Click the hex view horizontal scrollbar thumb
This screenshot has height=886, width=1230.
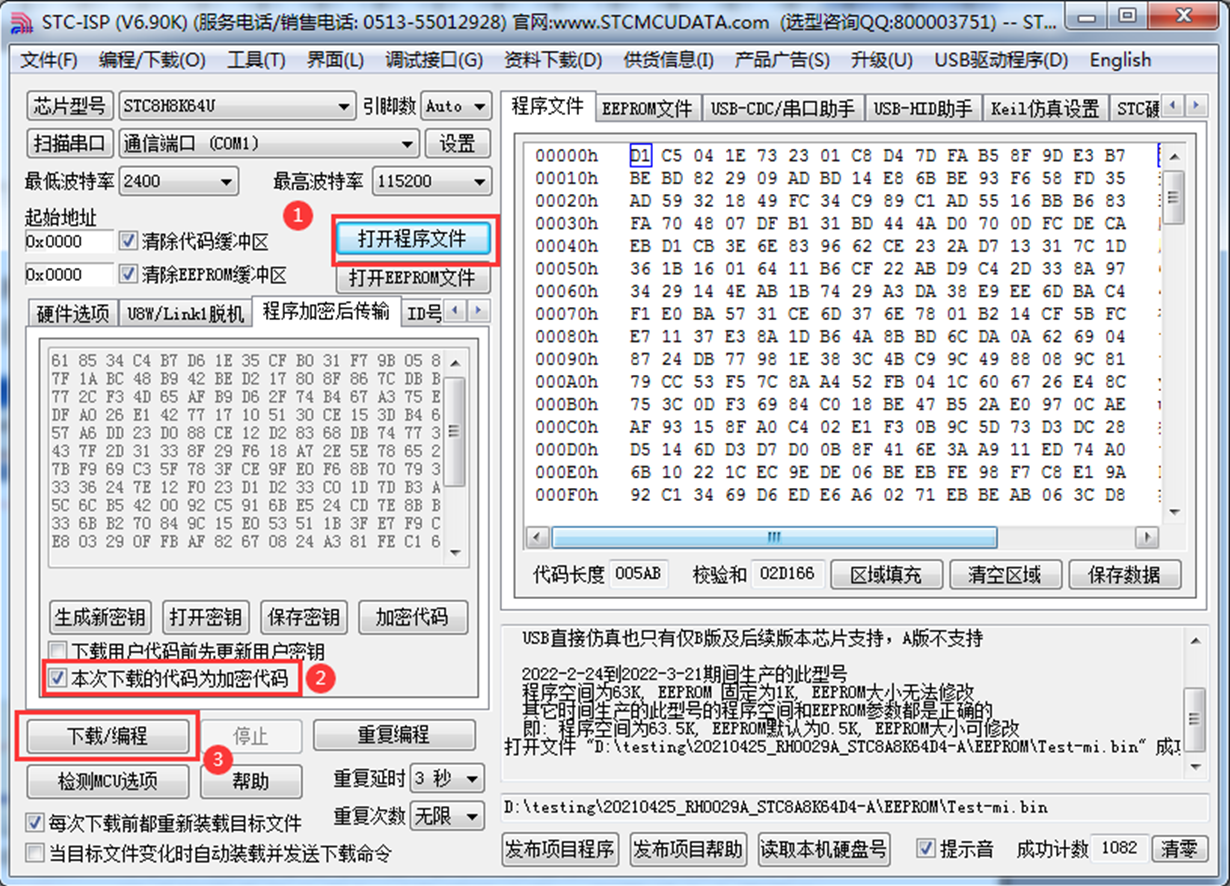click(x=774, y=537)
